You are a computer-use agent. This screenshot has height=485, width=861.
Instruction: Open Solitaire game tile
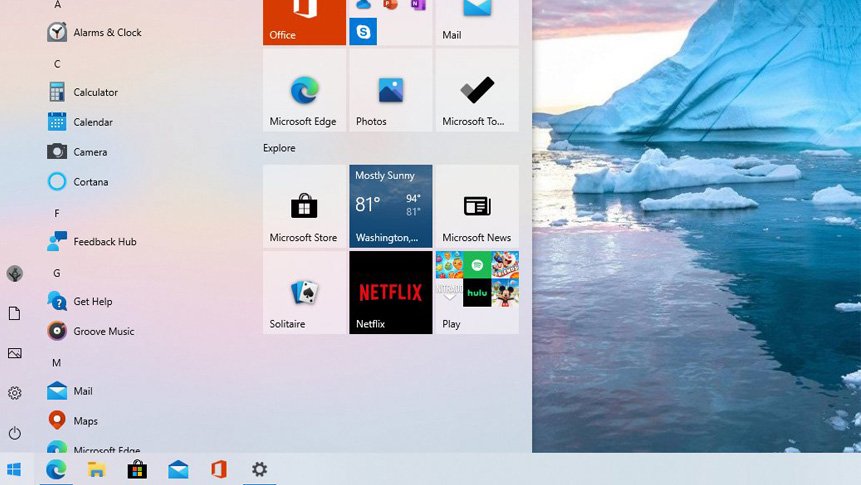pyautogui.click(x=304, y=292)
